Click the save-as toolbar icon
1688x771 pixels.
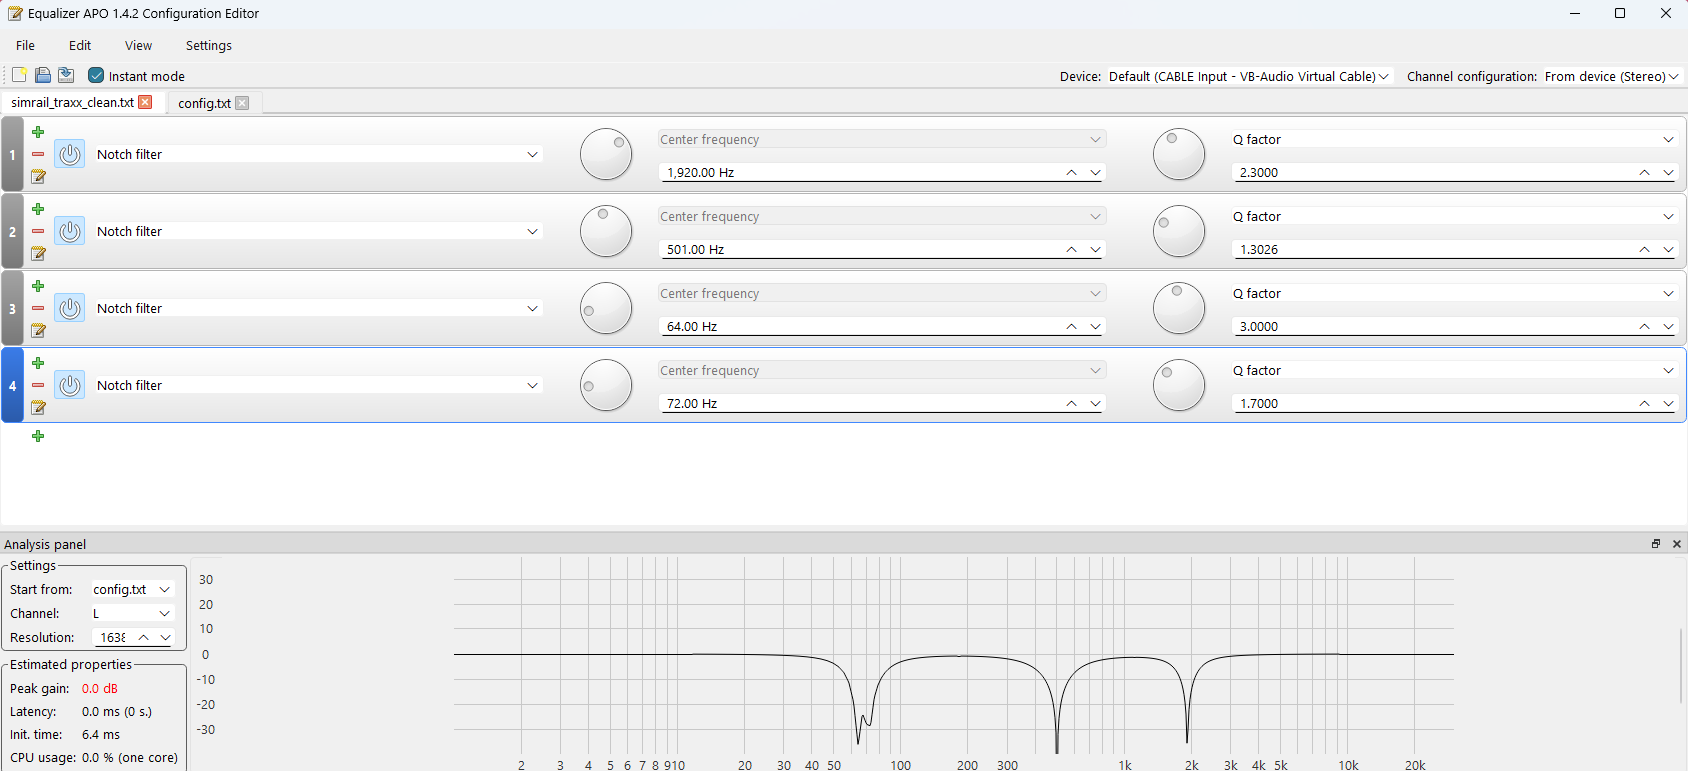[66, 75]
